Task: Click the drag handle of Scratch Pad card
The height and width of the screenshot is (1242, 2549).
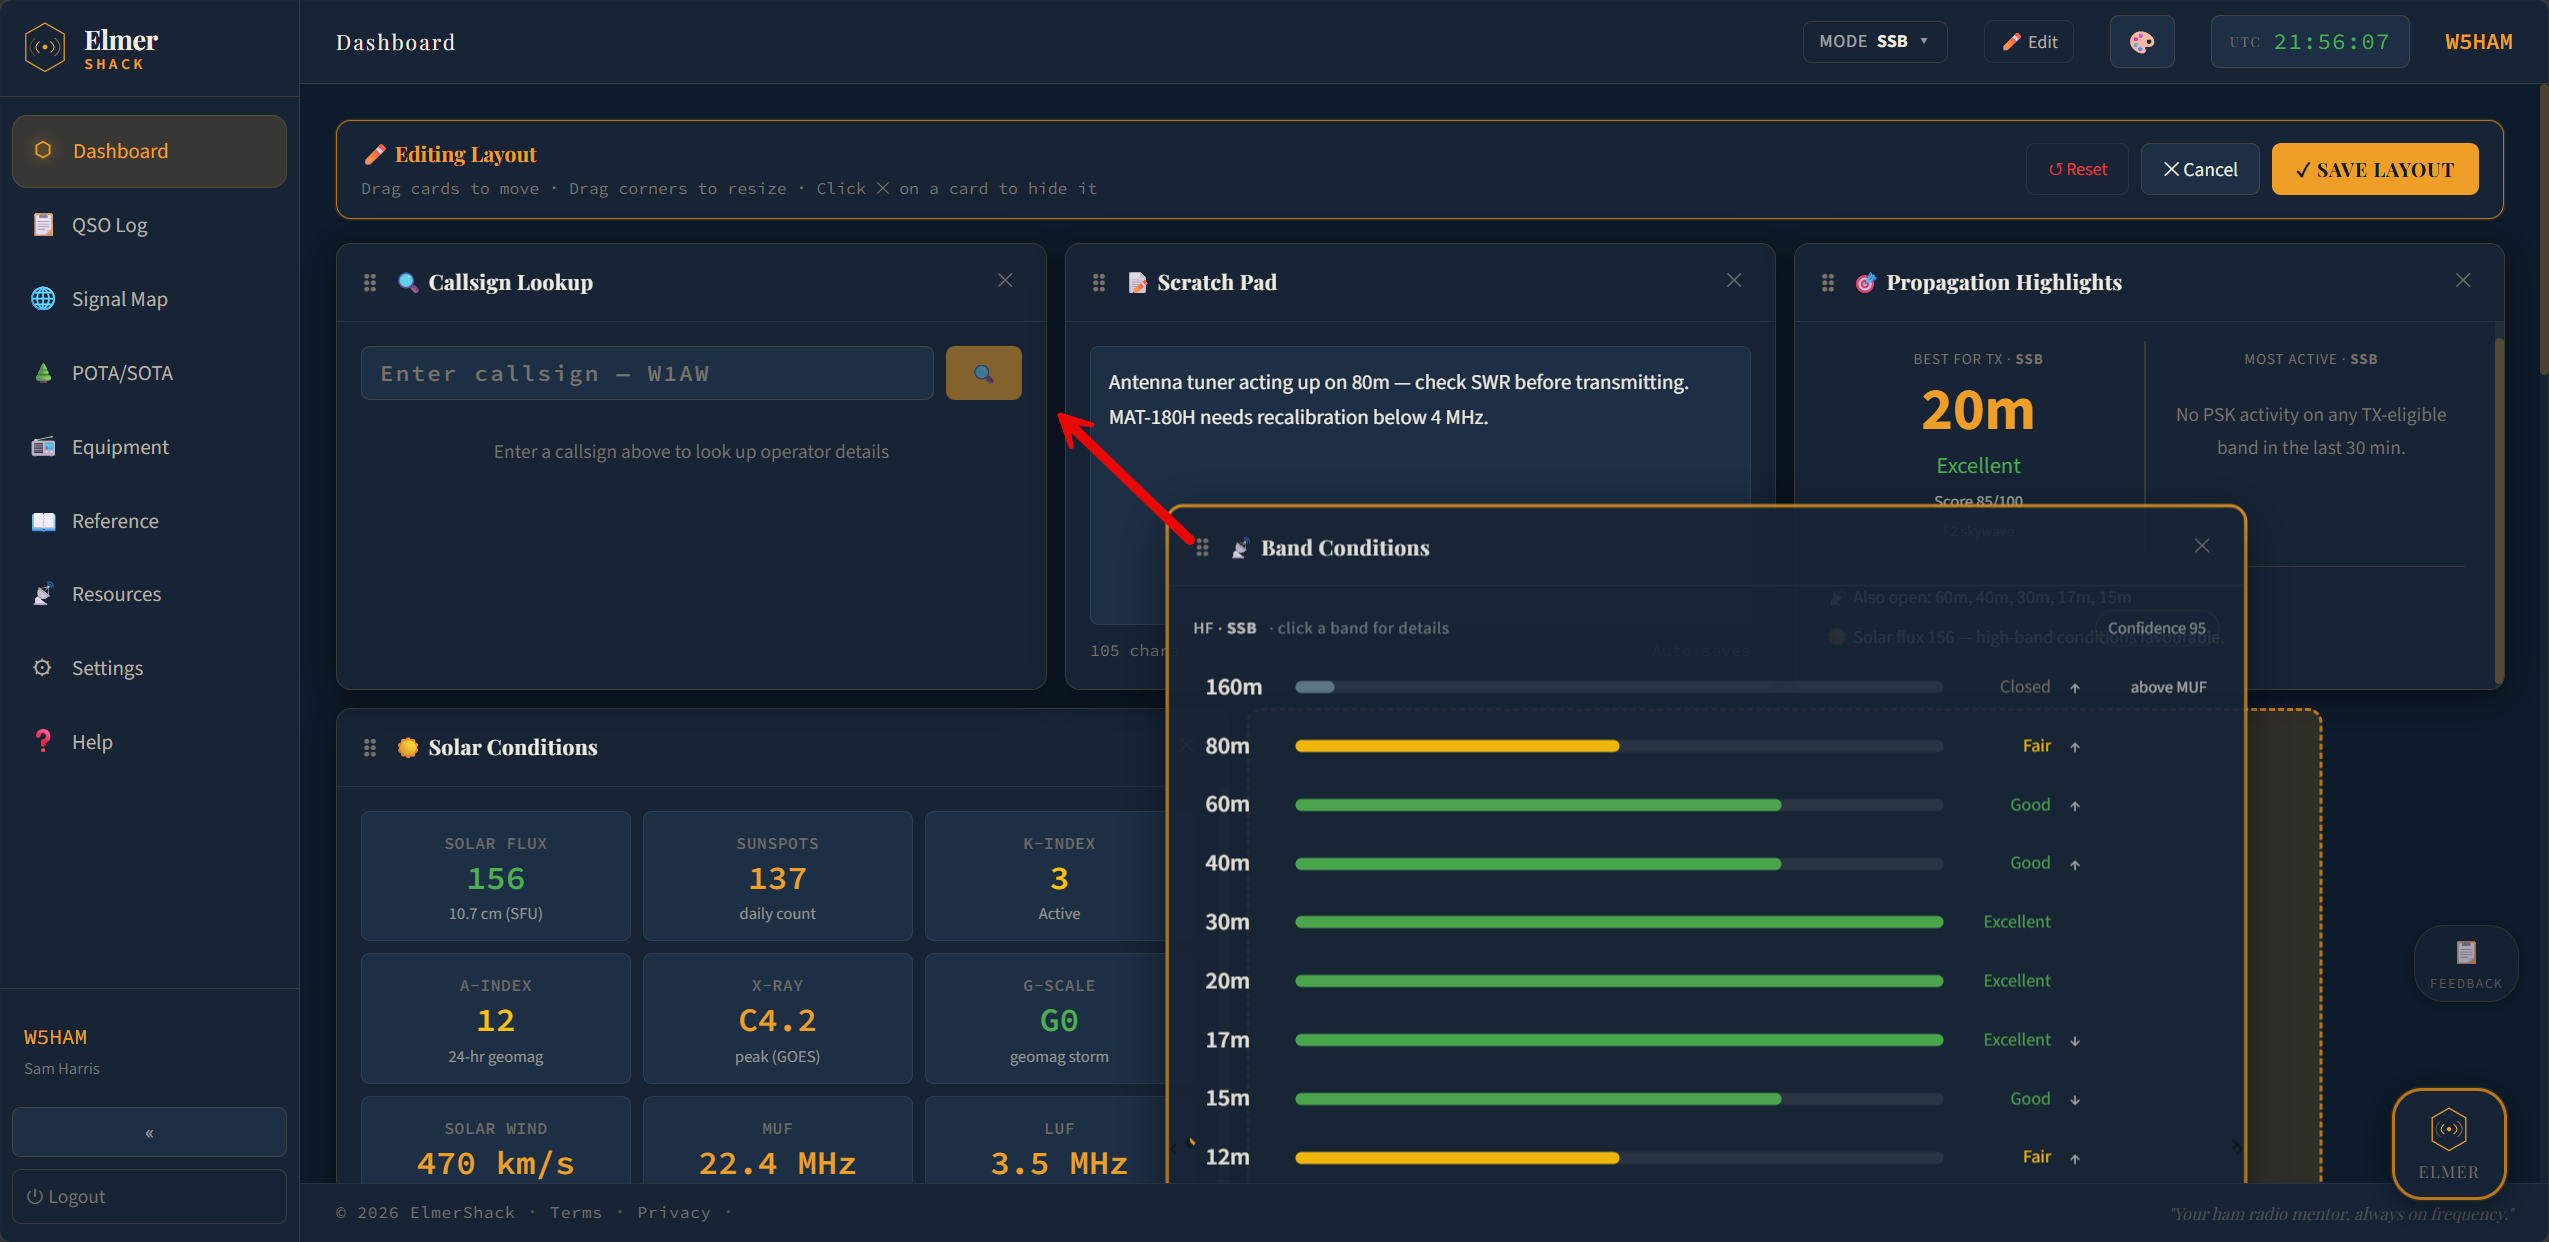Action: point(1099,283)
